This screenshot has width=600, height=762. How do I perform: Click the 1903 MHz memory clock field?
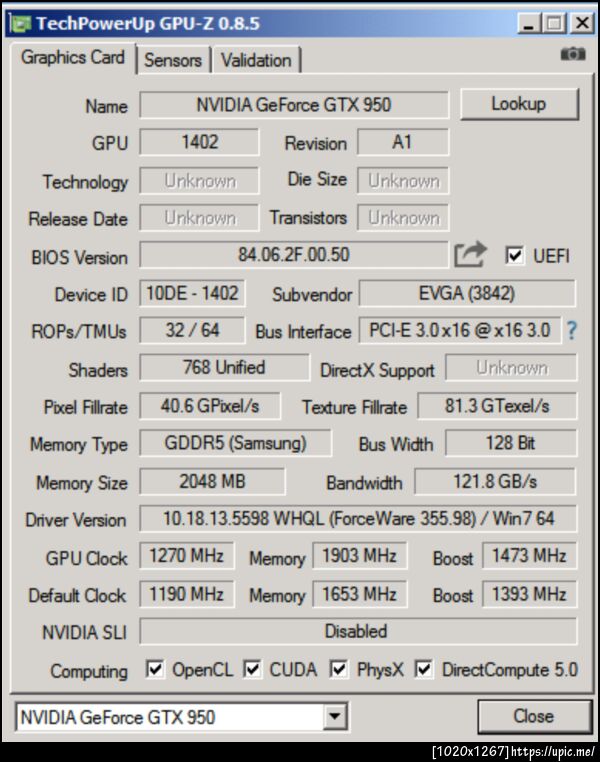click(x=360, y=555)
